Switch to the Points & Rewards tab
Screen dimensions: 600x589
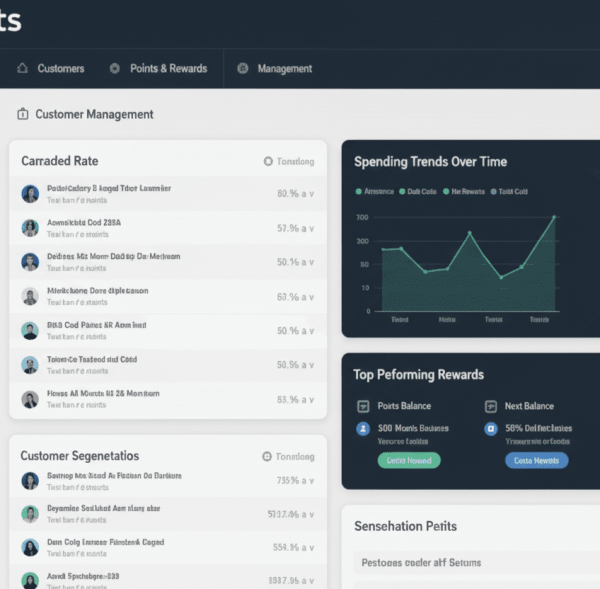click(x=168, y=69)
